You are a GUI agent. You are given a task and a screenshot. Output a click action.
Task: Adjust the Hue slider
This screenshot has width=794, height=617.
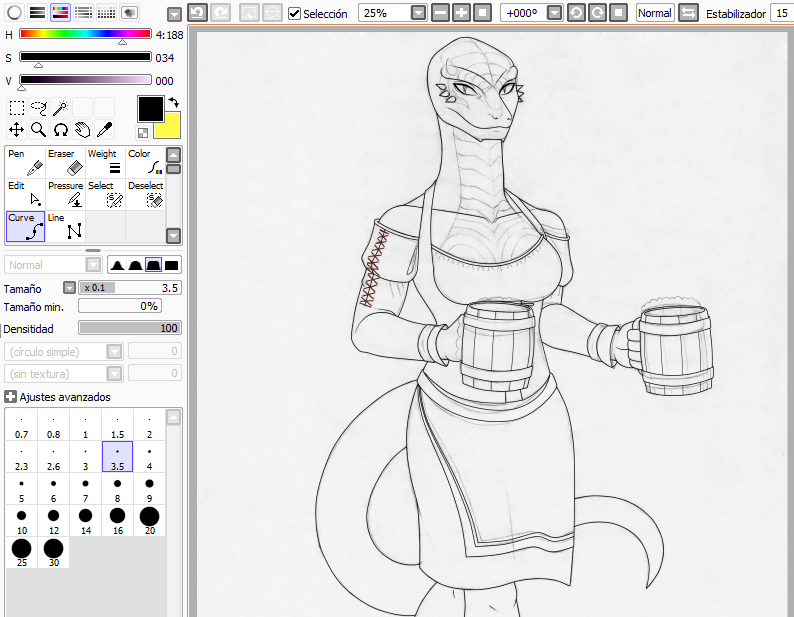click(85, 34)
